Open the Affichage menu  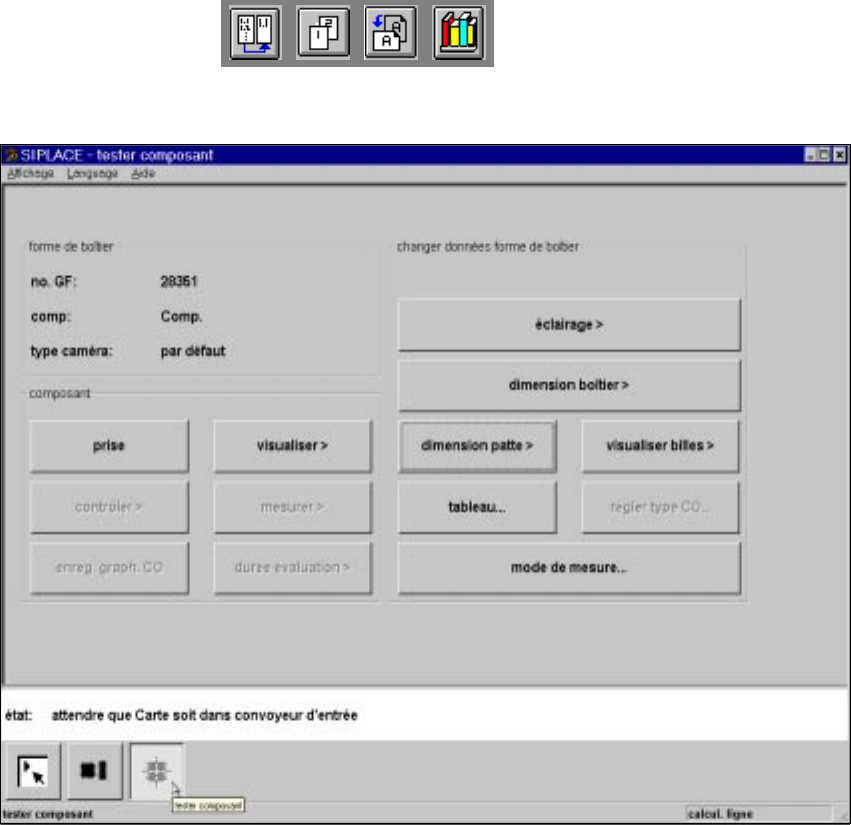coord(30,174)
